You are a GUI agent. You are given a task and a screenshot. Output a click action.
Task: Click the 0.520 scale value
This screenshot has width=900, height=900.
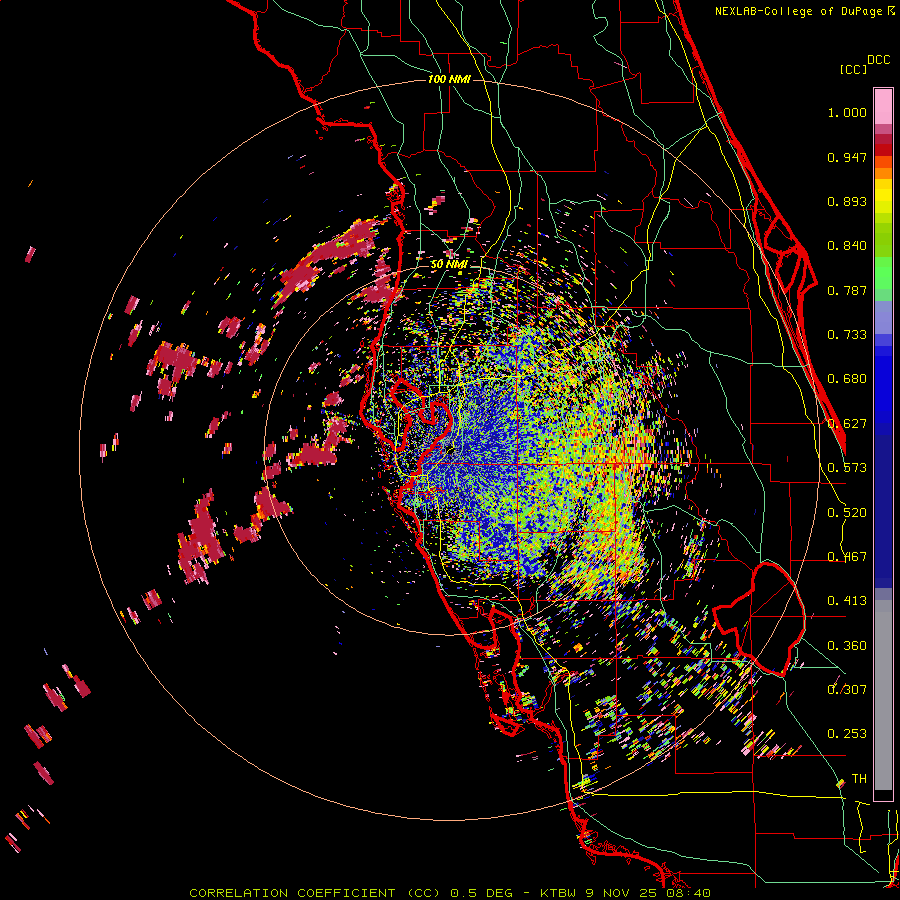coord(847,512)
